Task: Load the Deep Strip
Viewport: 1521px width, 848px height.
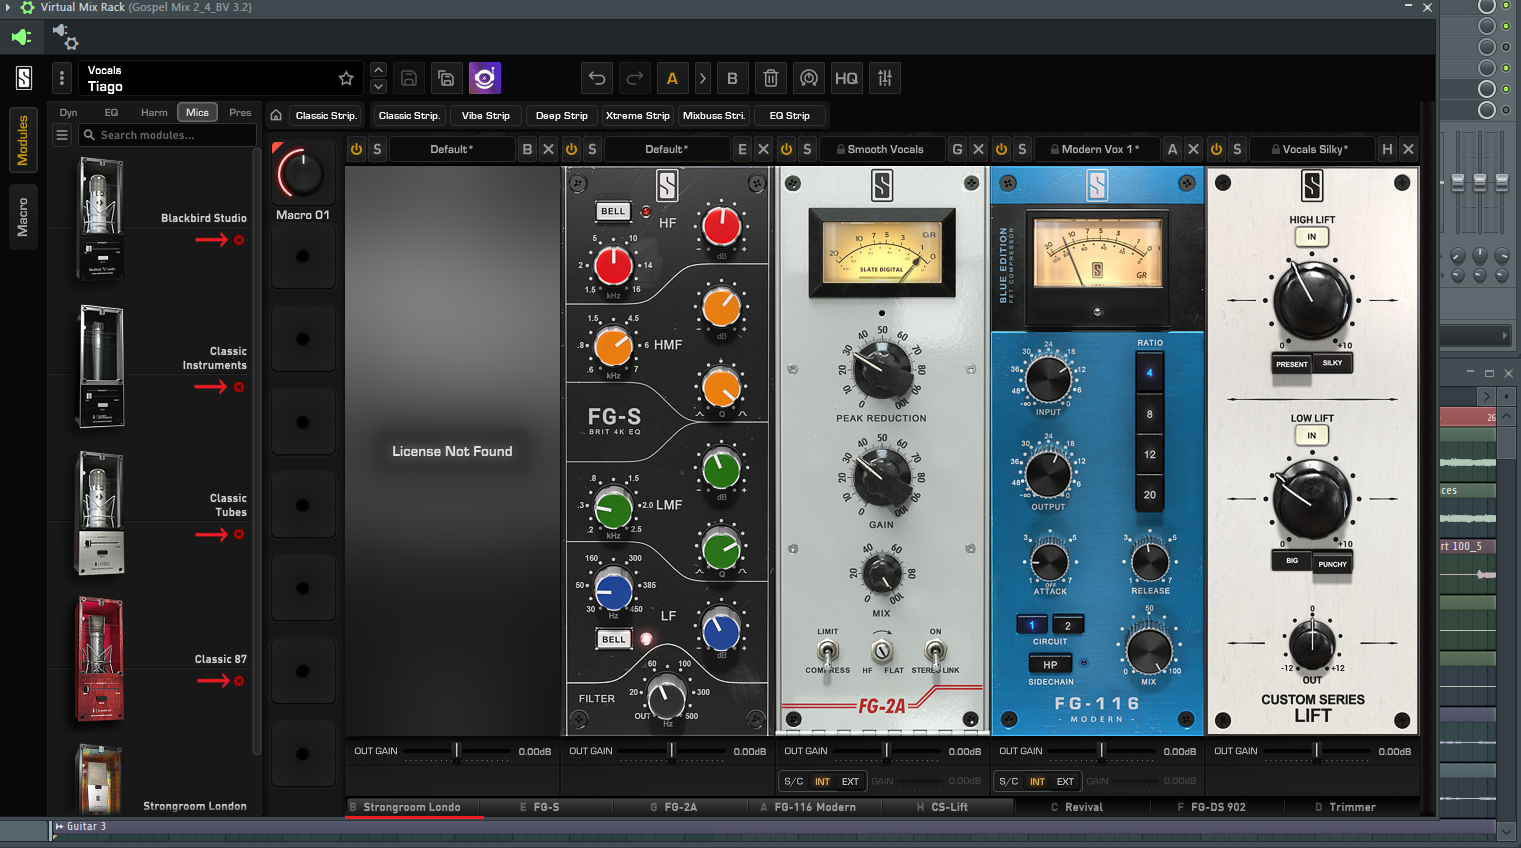Action: 561,115
